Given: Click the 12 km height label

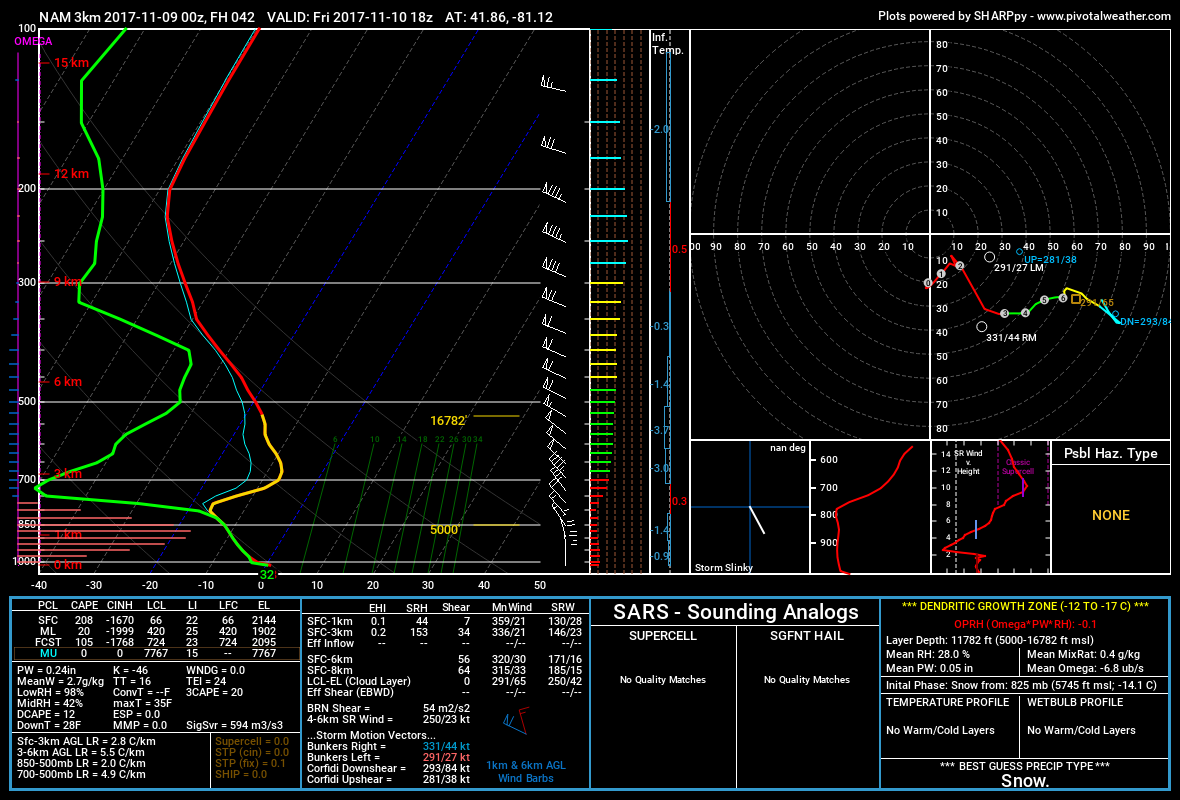Looking at the screenshot, I should click(71, 173).
